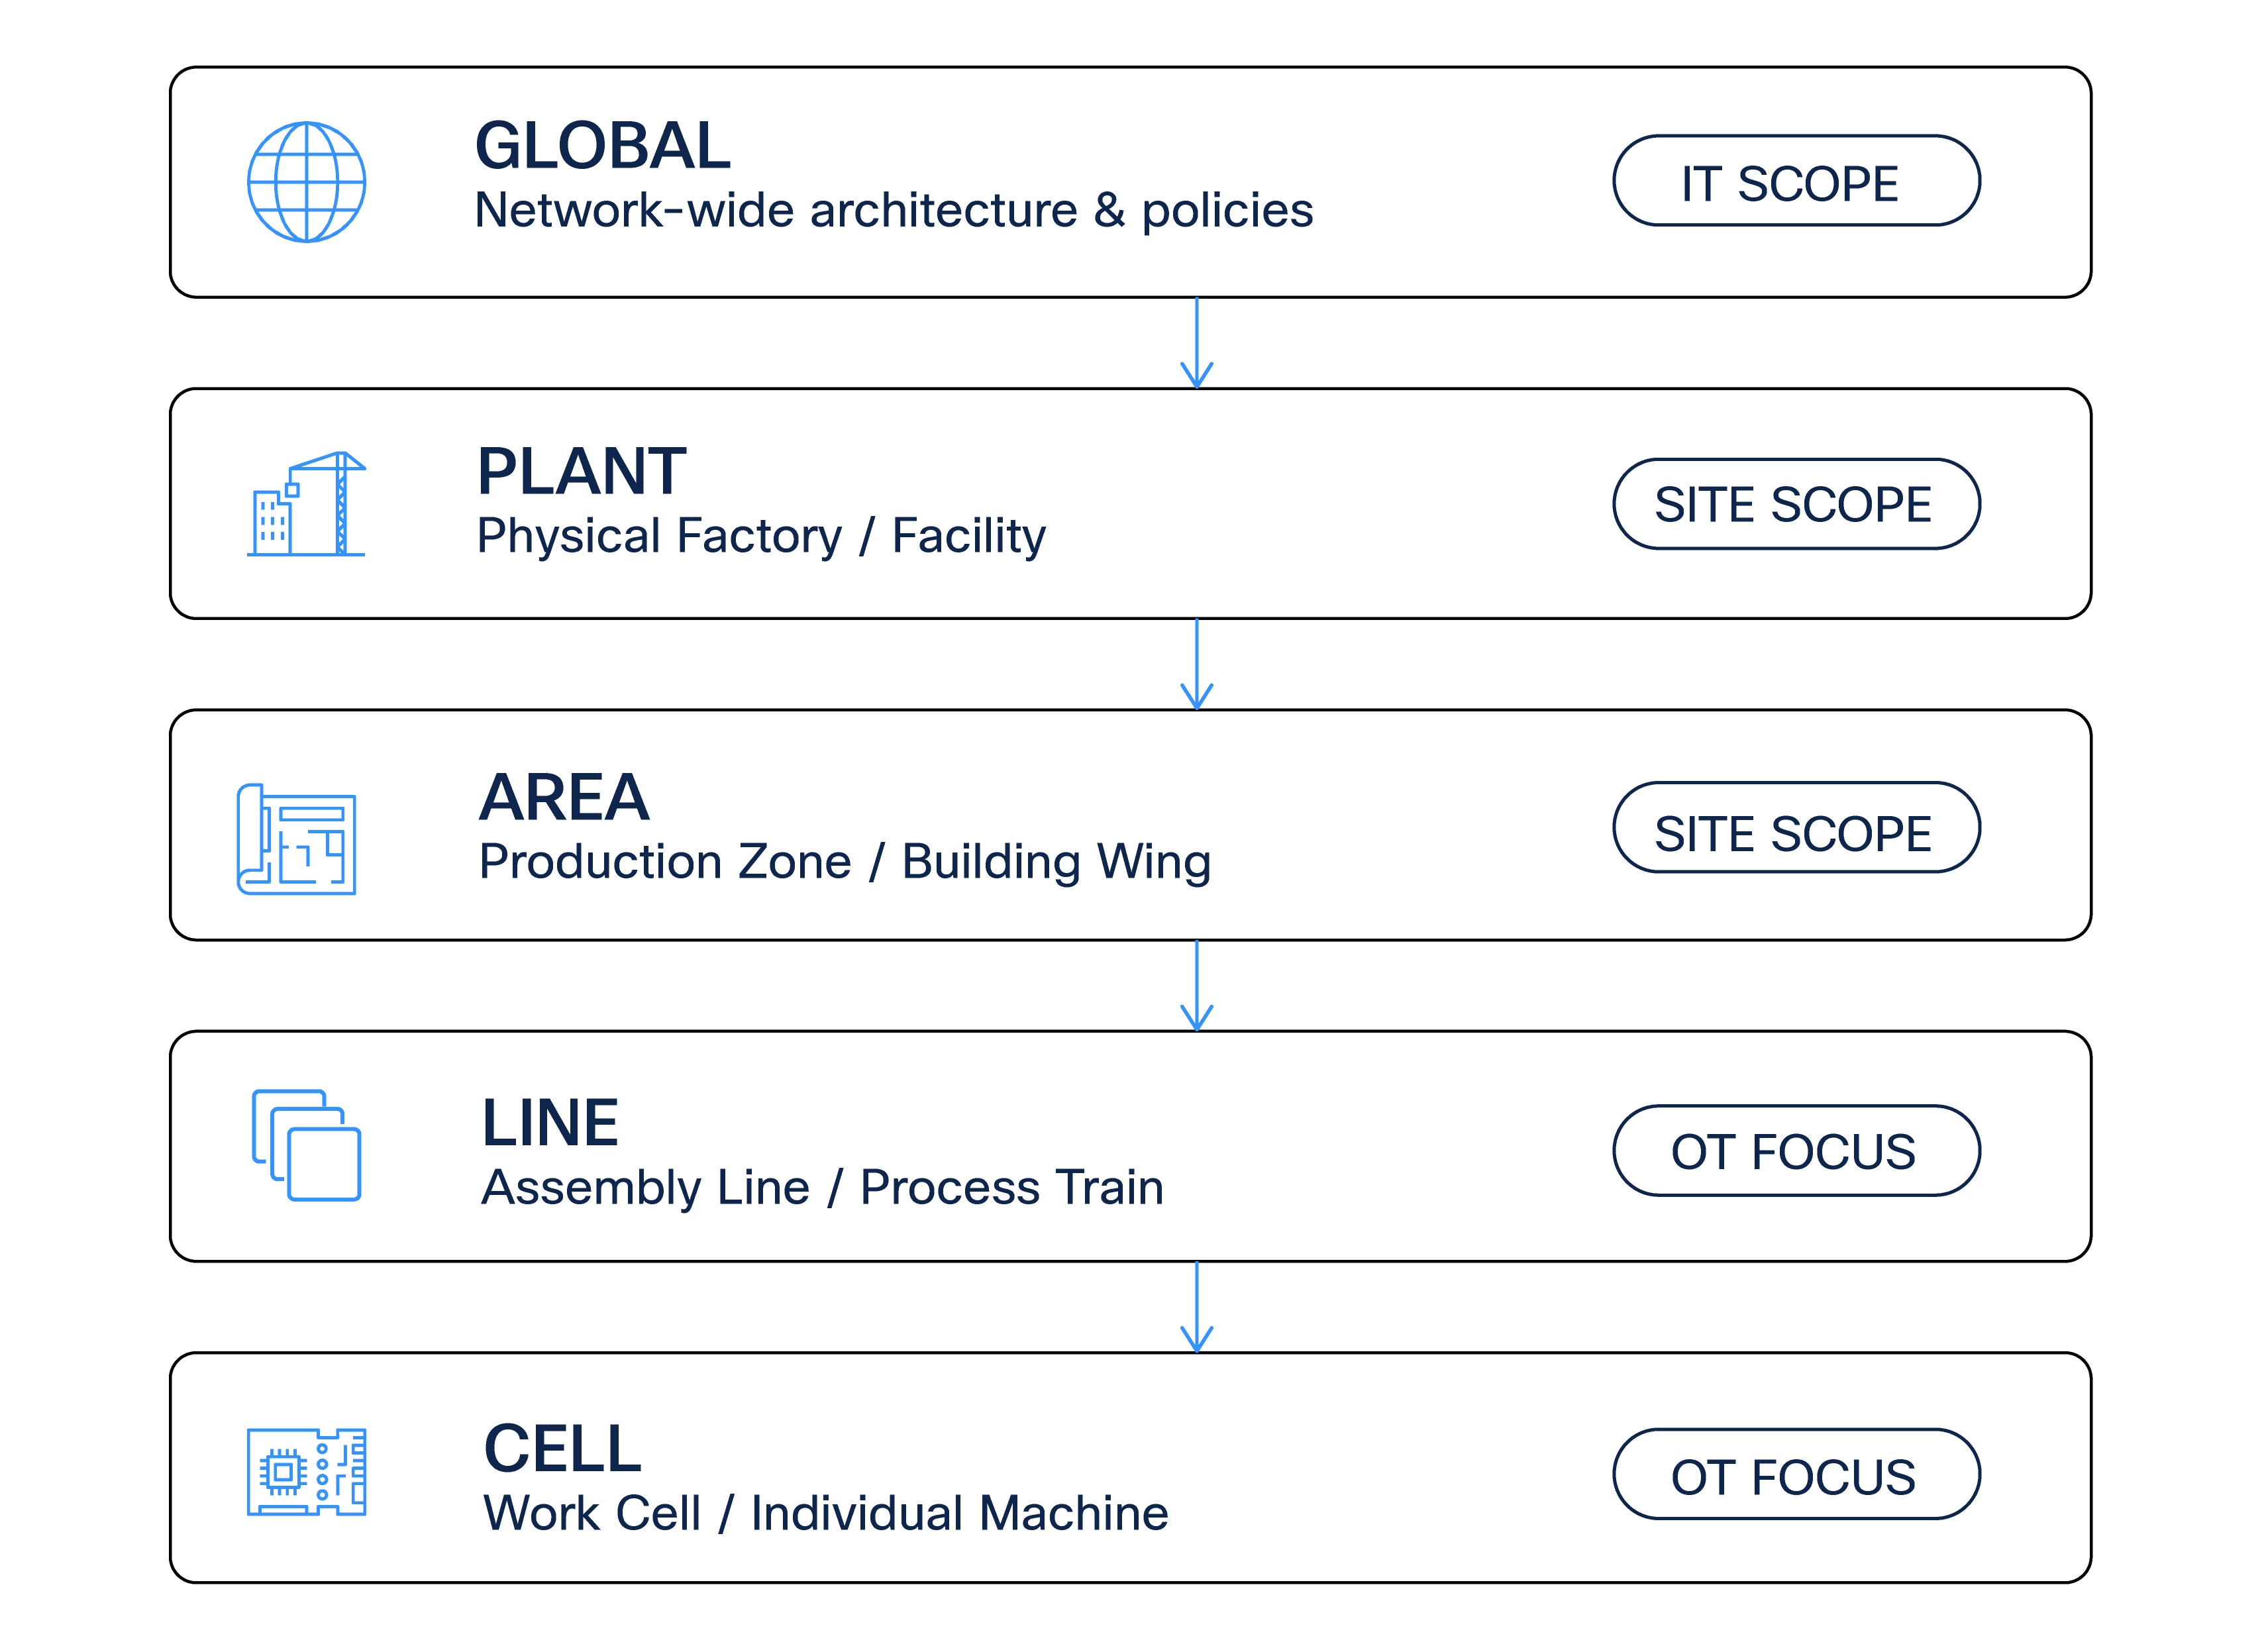
Task: Click the arrow between GLOBAL and PLANT
Action: [x=1196, y=343]
